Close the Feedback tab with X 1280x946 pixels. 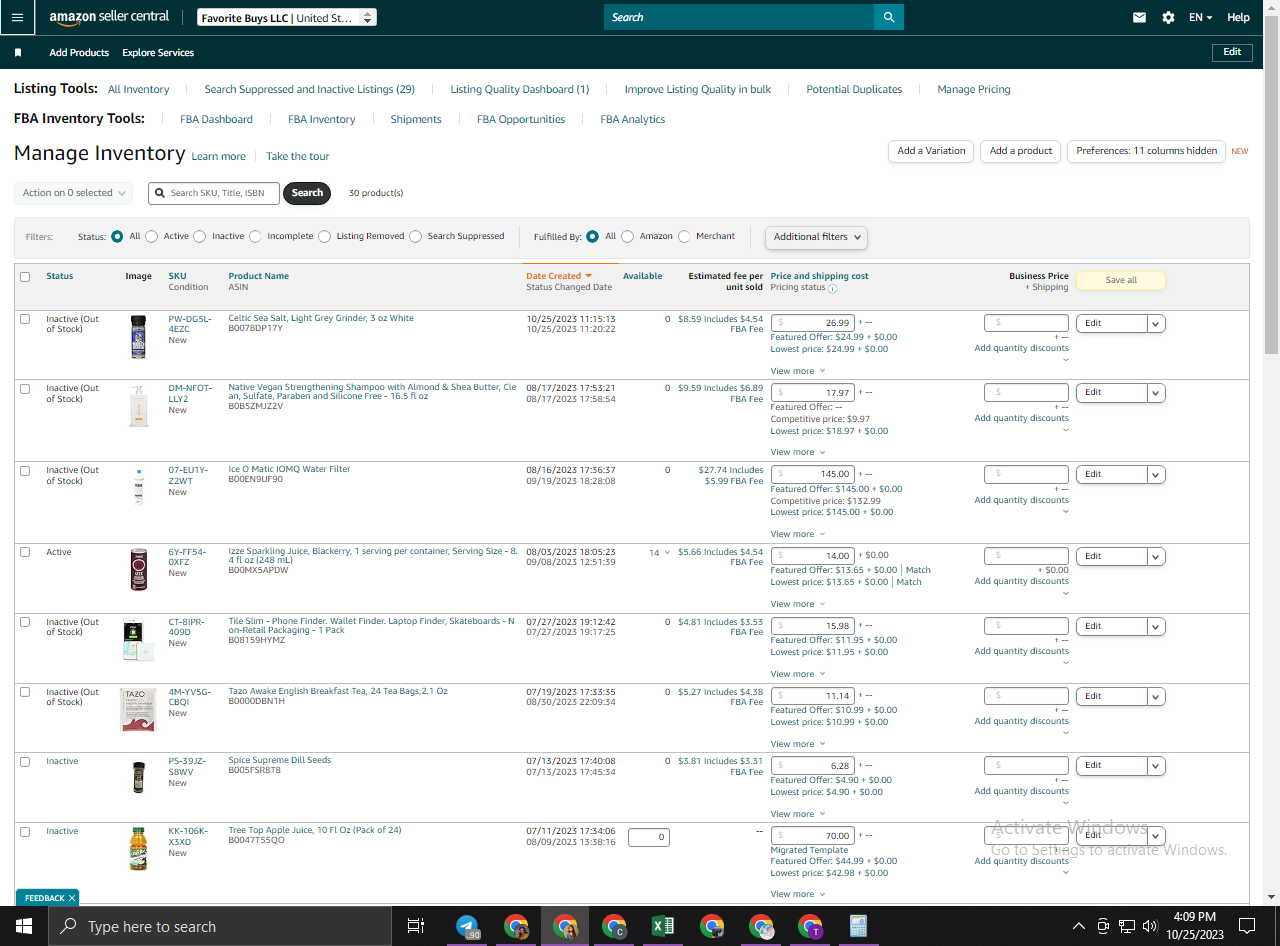point(71,898)
